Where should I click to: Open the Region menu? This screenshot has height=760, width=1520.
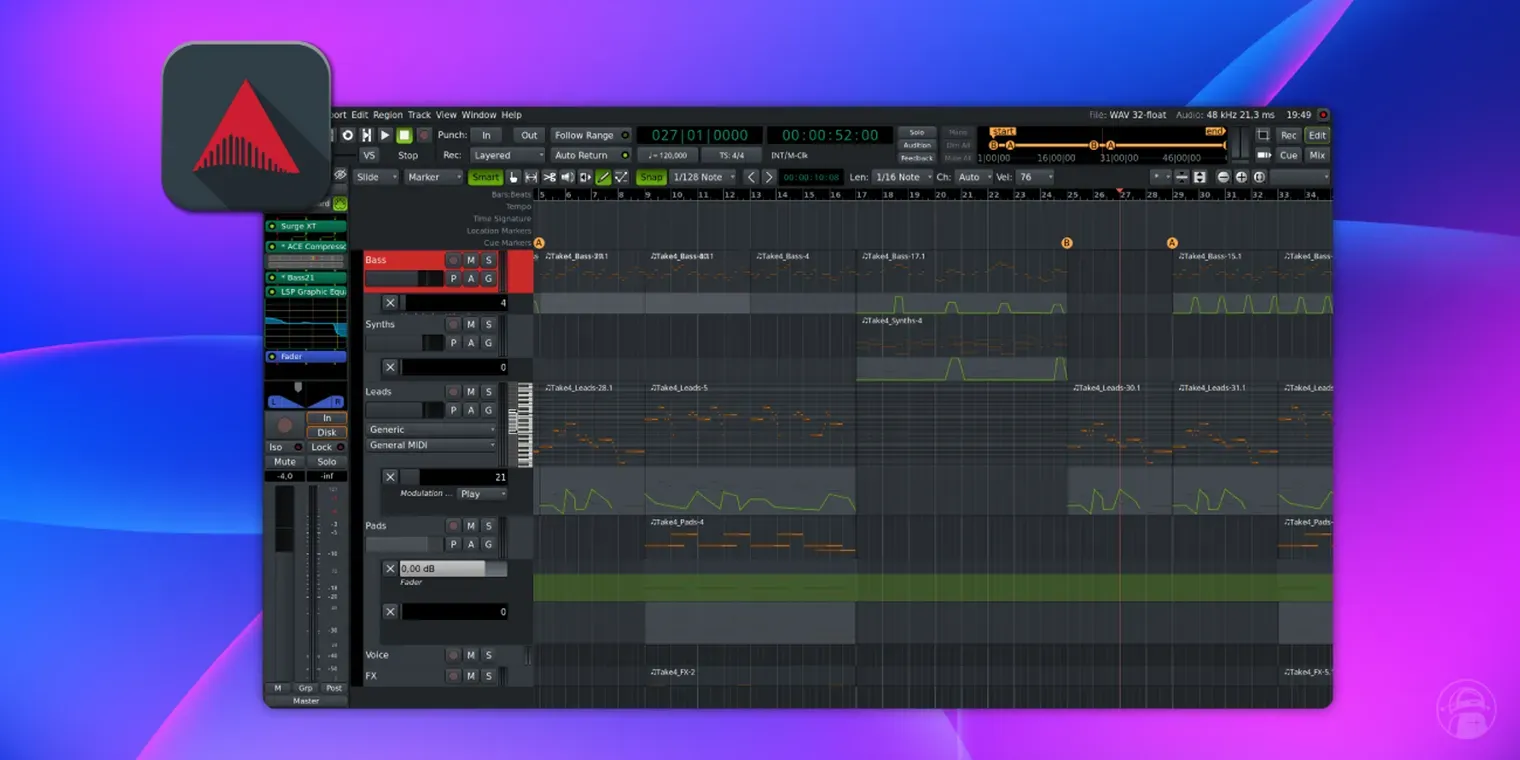[x=388, y=115]
